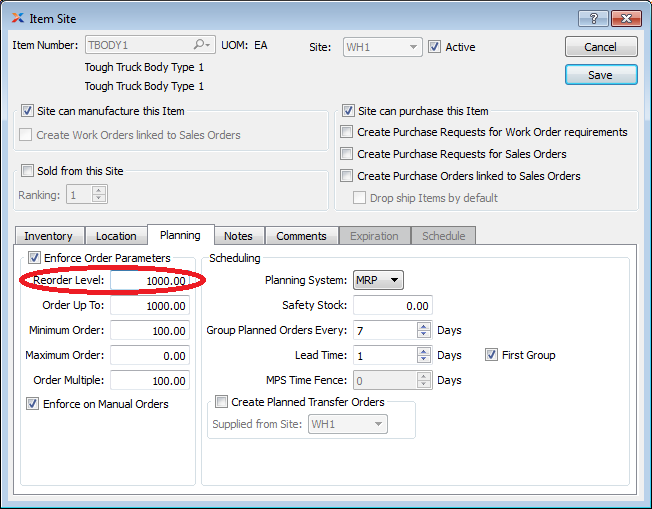The width and height of the screenshot is (652, 509).
Task: Decrease Lead Time days value
Action: point(424,360)
